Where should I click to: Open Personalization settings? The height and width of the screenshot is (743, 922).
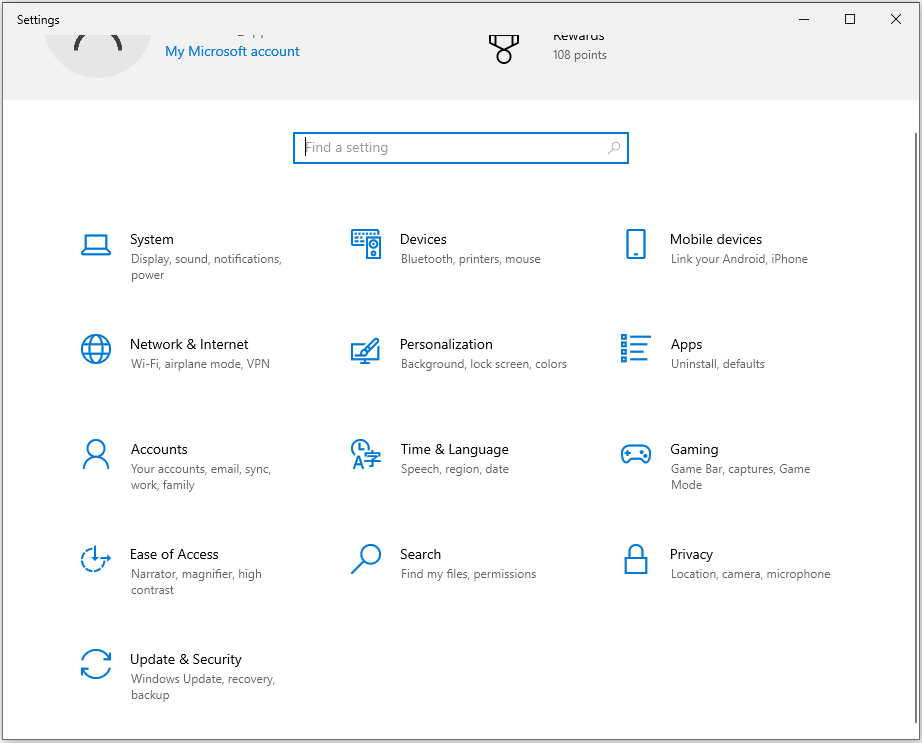point(446,344)
